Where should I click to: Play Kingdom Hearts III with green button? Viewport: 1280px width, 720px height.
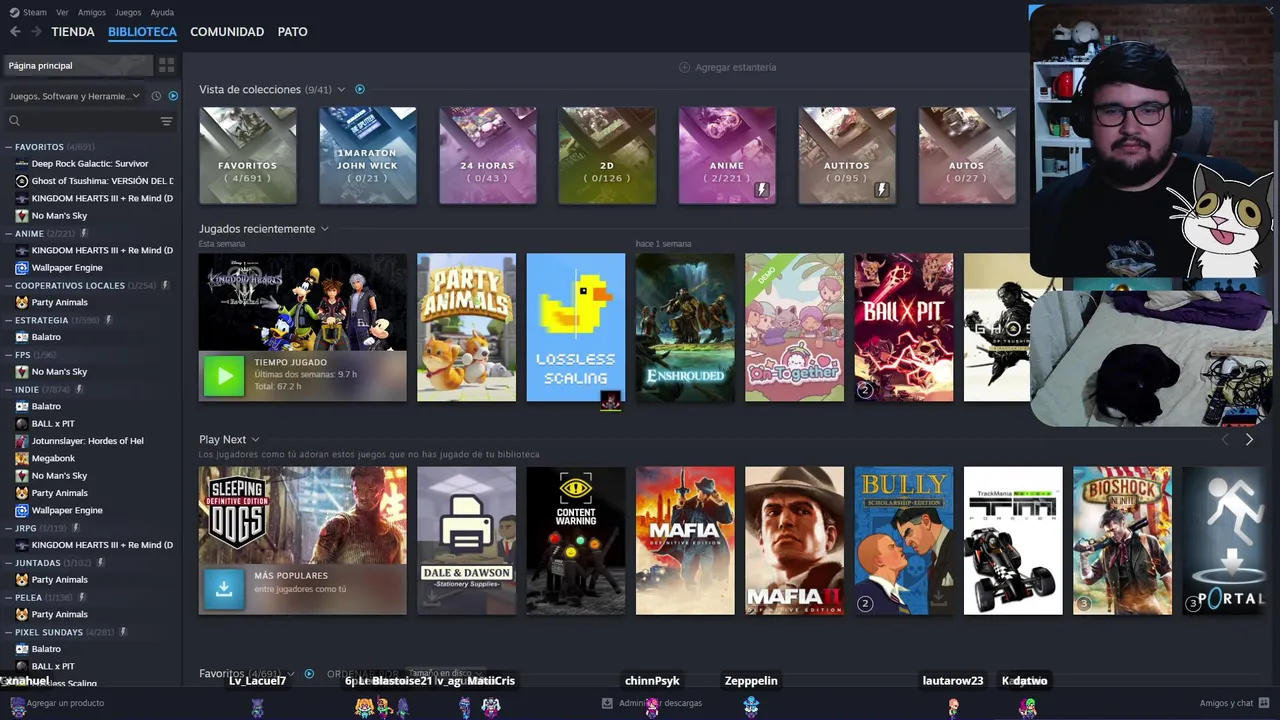[224, 376]
